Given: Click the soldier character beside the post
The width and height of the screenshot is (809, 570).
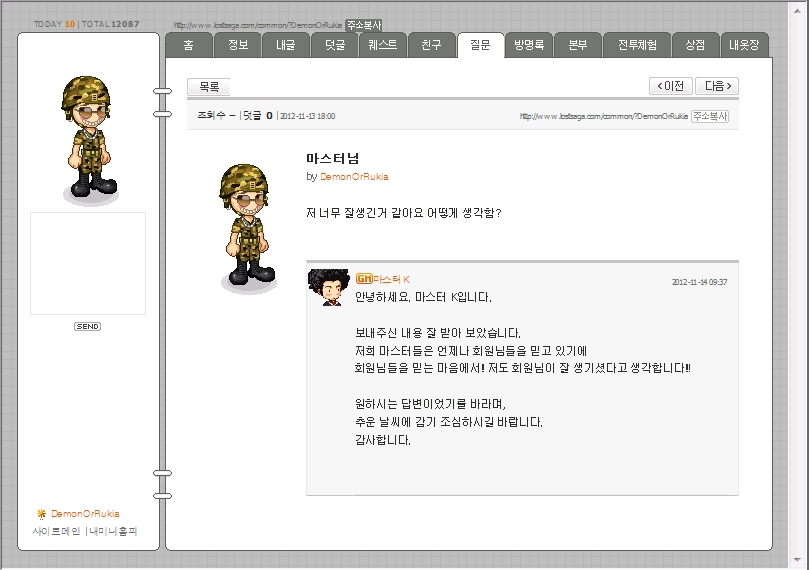Looking at the screenshot, I should (247, 227).
